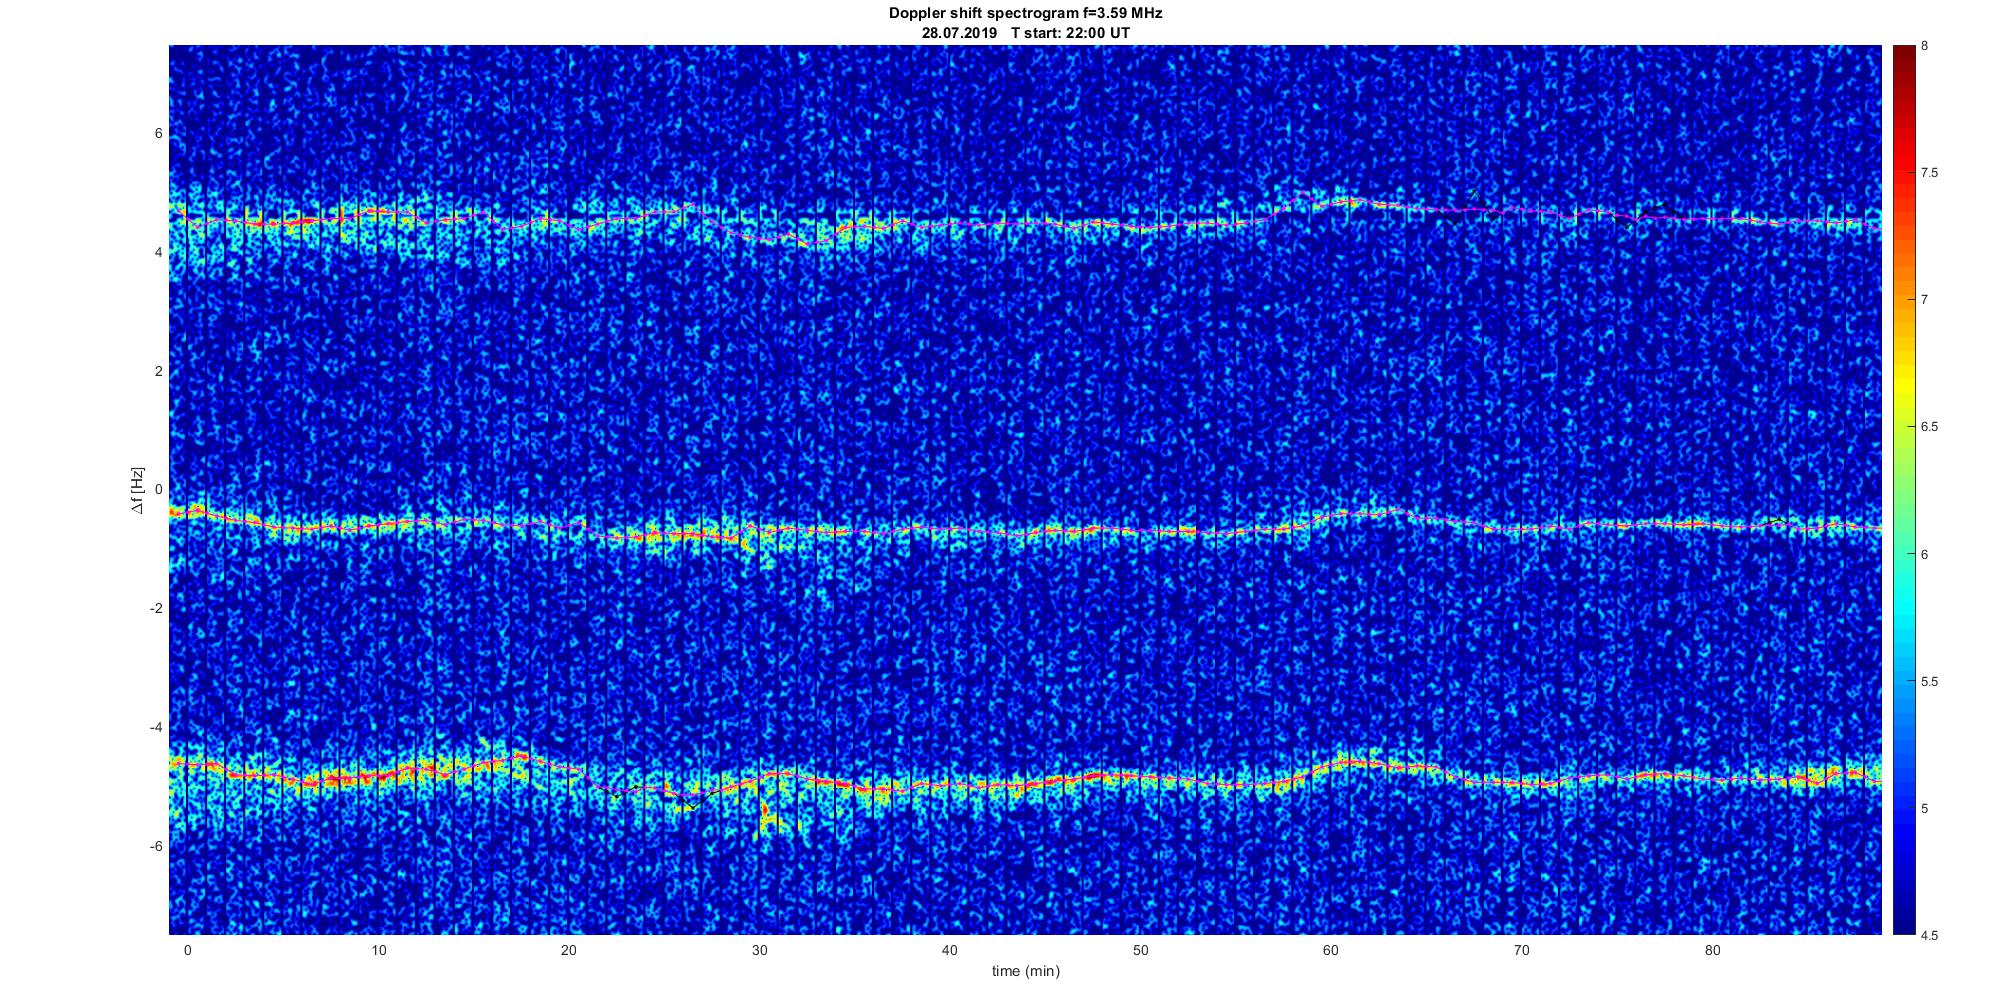Select the colorbar tick label 6

(1925, 554)
